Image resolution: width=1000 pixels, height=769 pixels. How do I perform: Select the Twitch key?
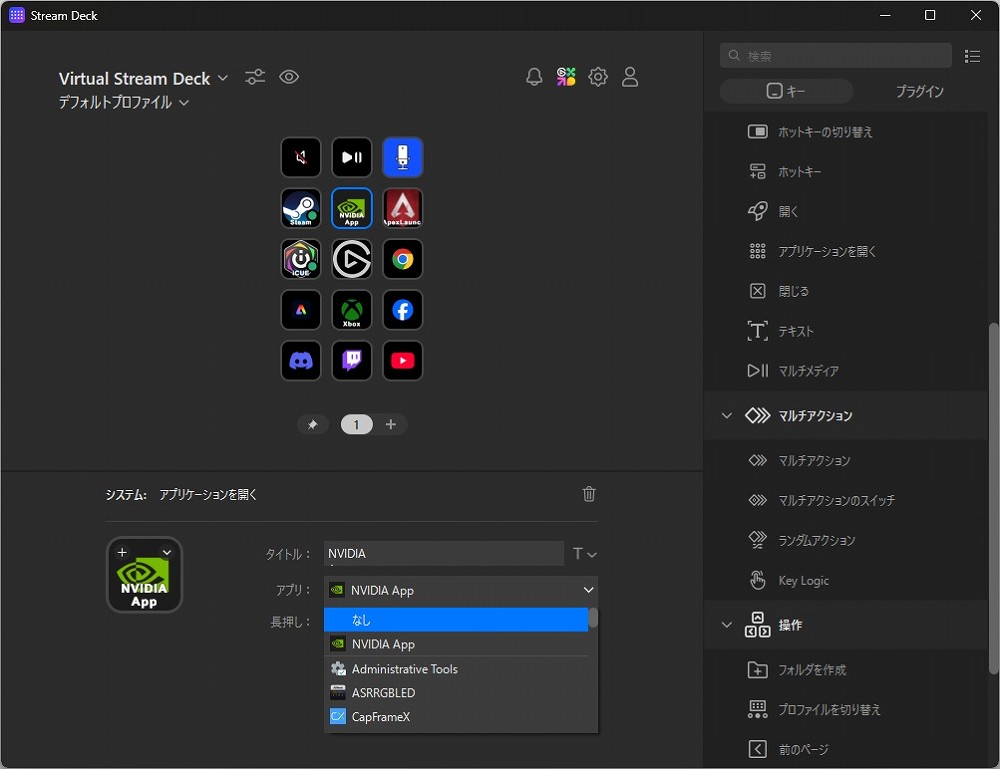tap(352, 361)
